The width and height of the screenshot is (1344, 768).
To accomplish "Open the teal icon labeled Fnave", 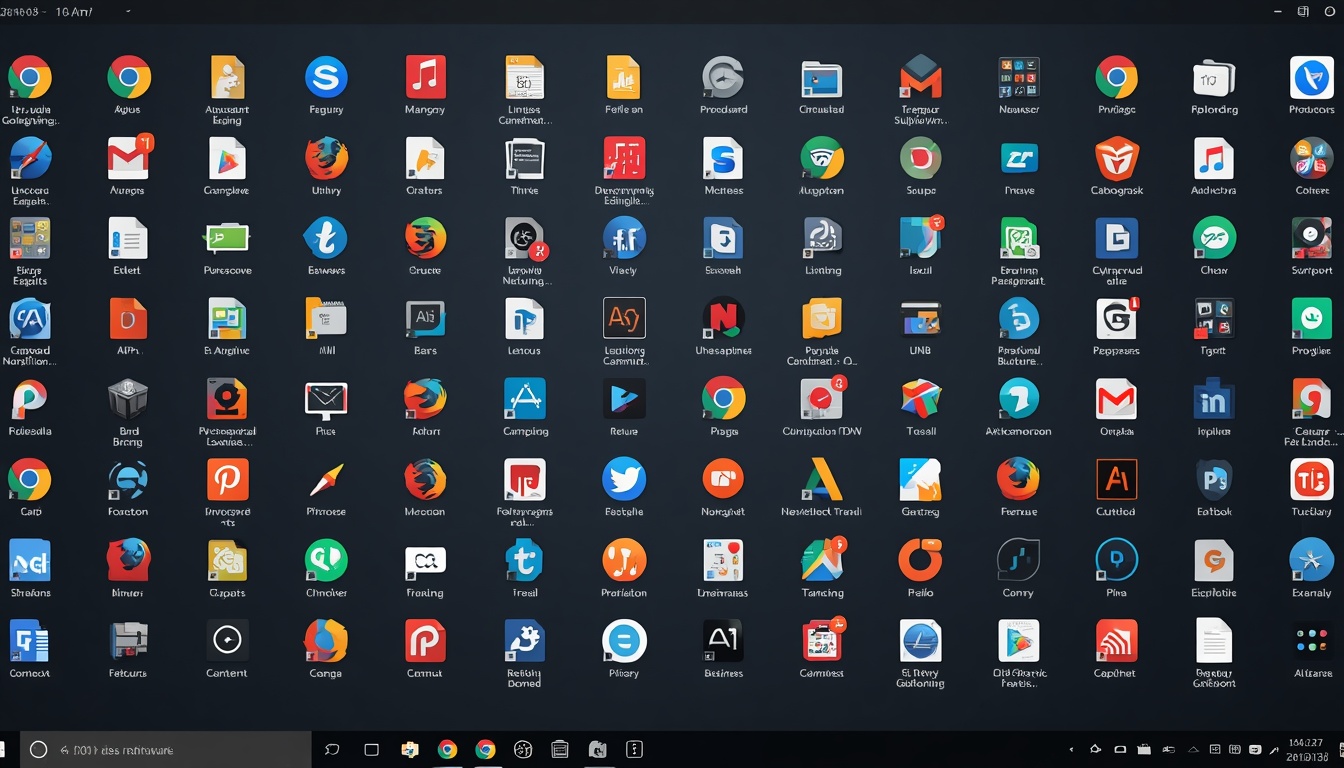I will pyautogui.click(x=1019, y=158).
